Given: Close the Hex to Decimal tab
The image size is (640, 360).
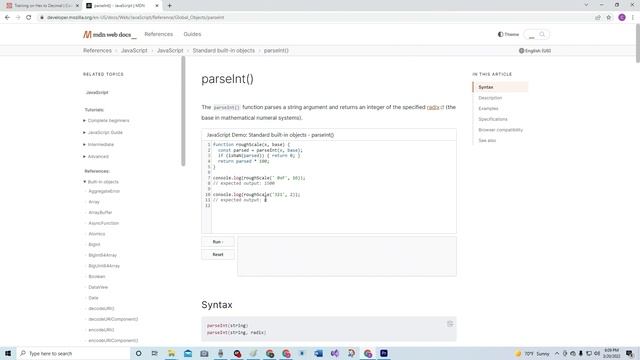Looking at the screenshot, I should tap(77, 6).
